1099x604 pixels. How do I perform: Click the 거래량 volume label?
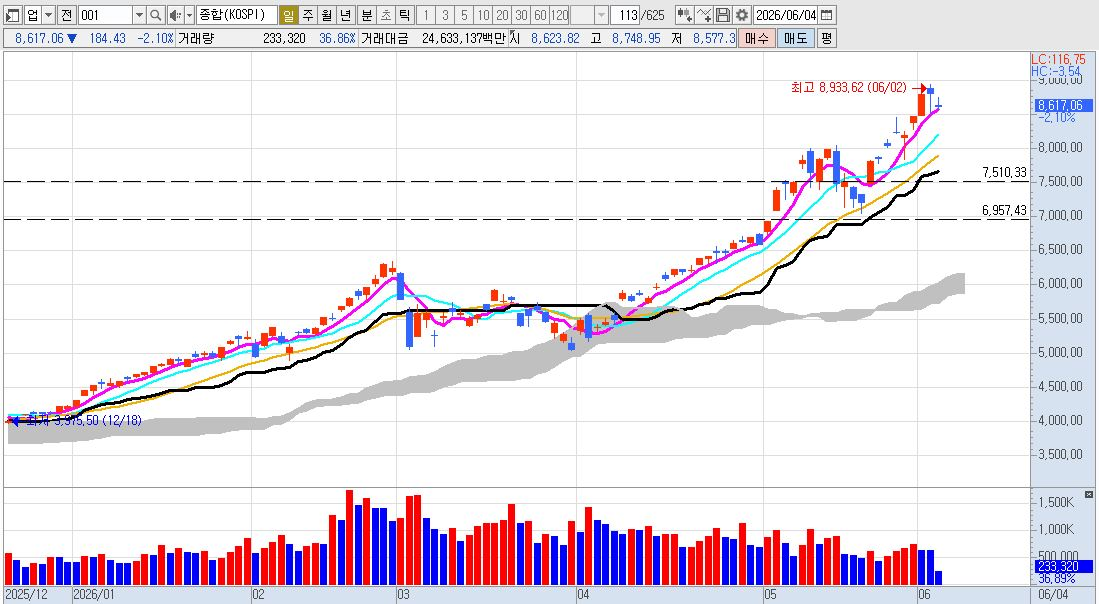click(x=196, y=39)
